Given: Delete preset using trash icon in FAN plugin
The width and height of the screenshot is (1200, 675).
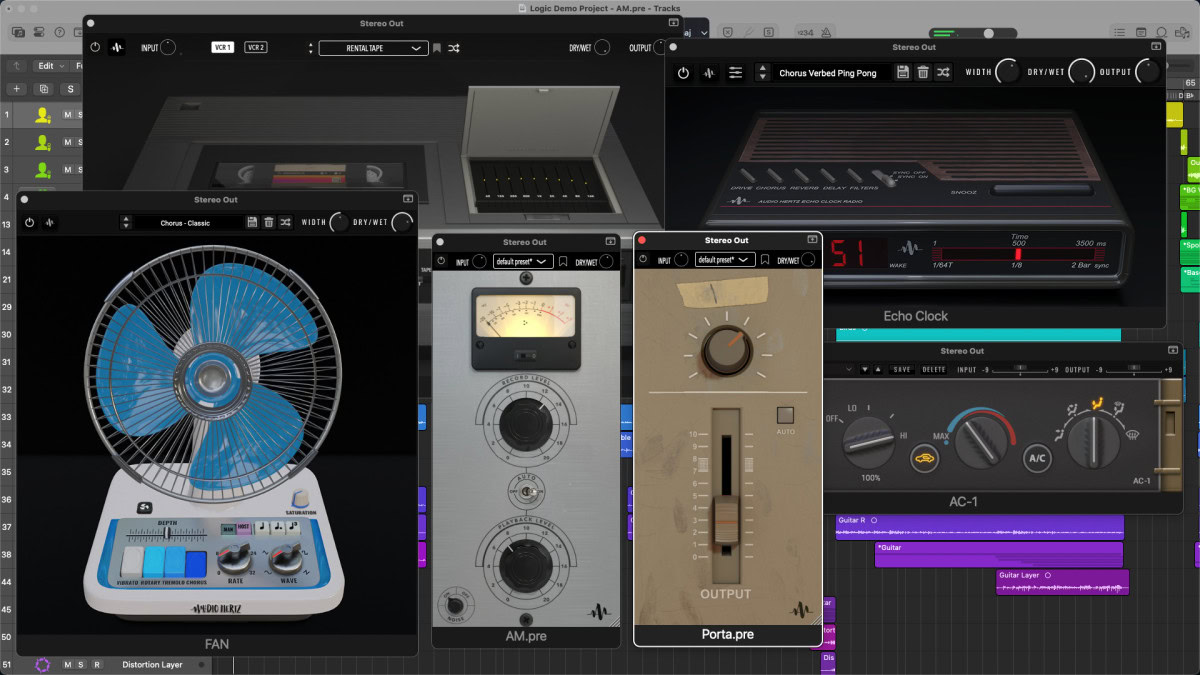Looking at the screenshot, I should click(x=269, y=222).
